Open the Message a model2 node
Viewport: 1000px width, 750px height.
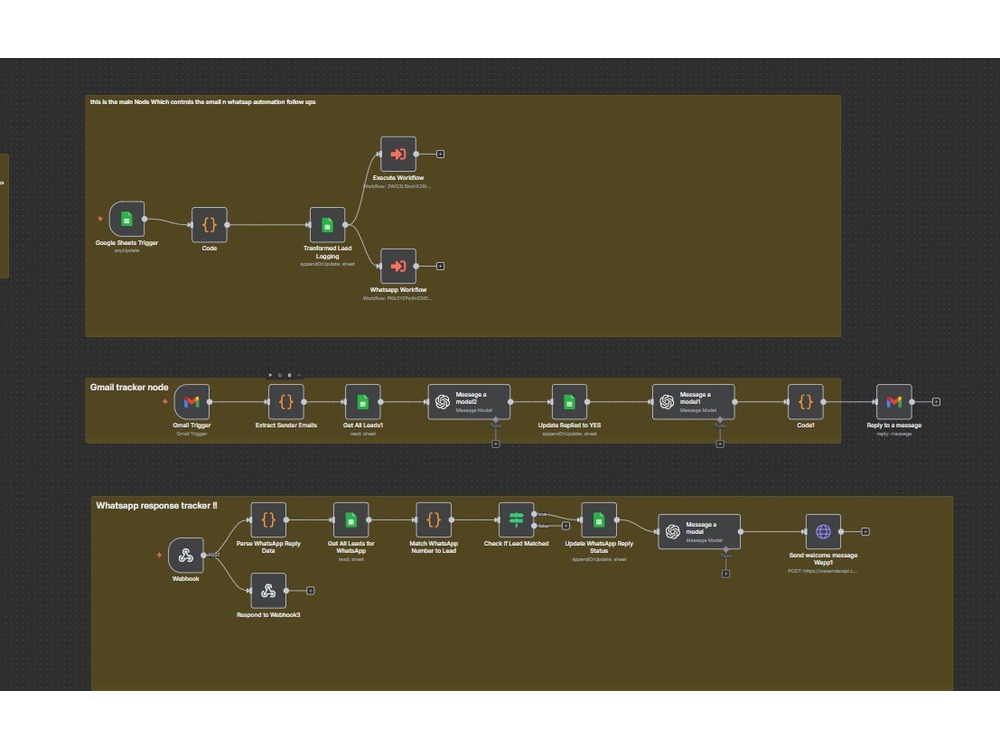(469, 402)
